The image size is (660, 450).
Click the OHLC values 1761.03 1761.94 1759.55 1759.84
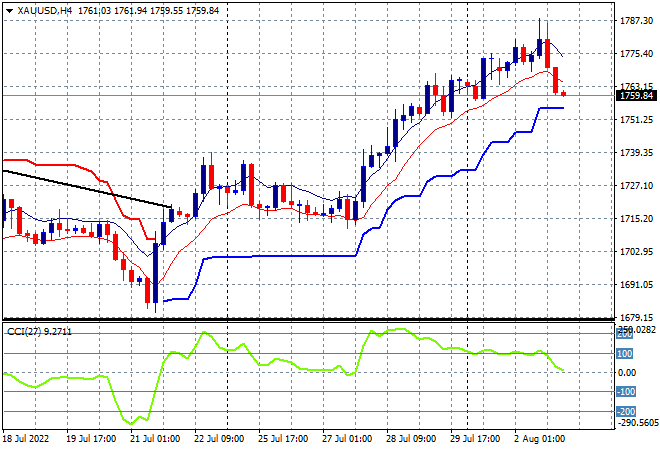point(149,11)
